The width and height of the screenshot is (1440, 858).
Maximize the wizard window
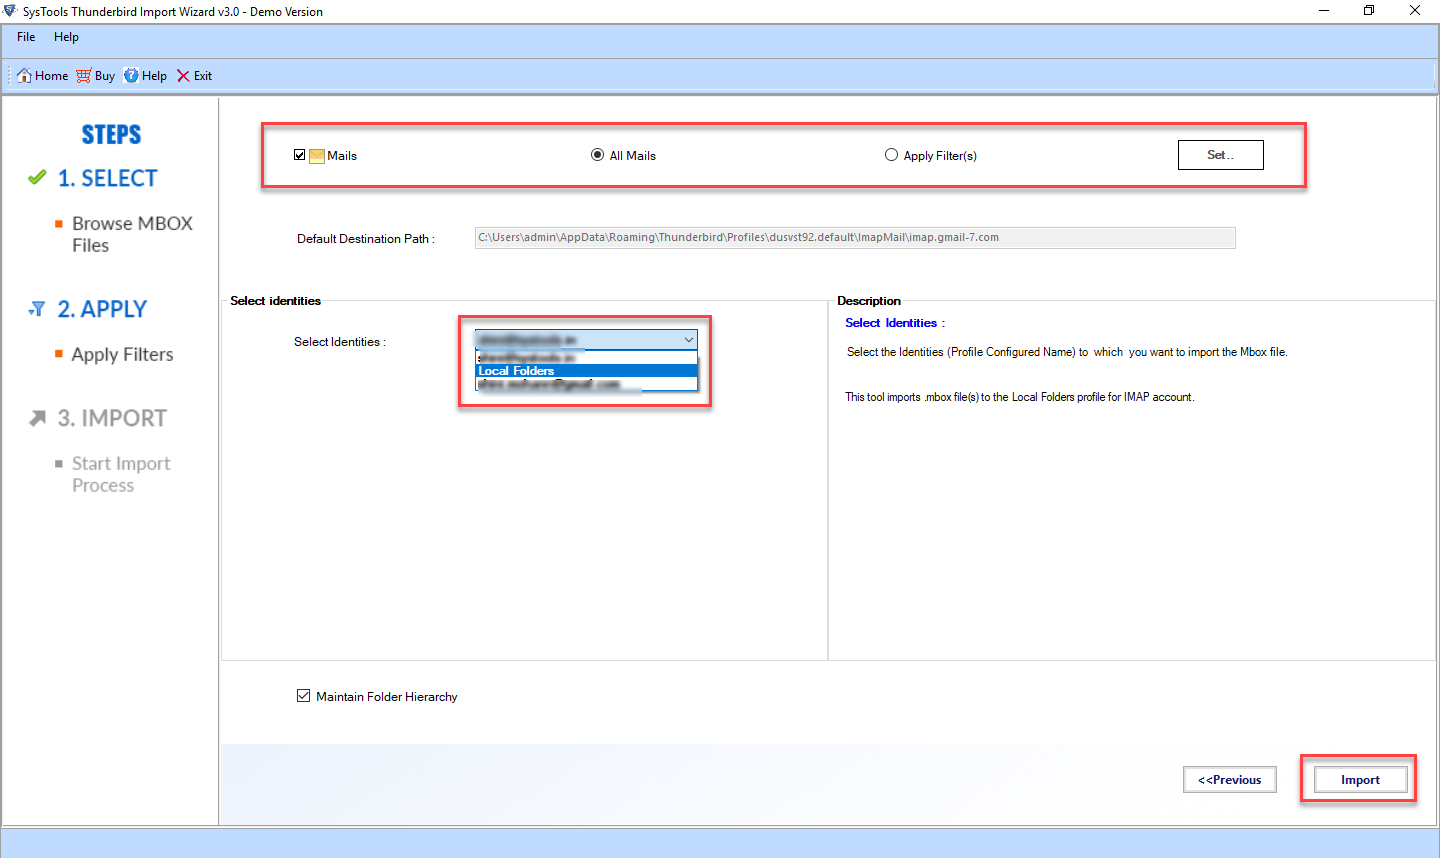[1369, 11]
